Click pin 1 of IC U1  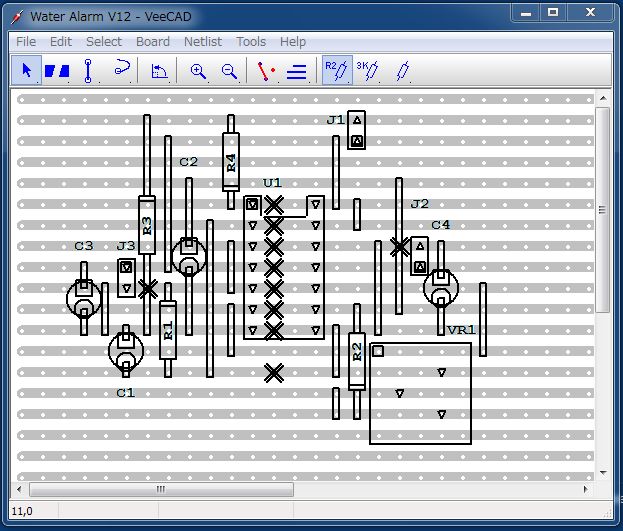coord(252,204)
